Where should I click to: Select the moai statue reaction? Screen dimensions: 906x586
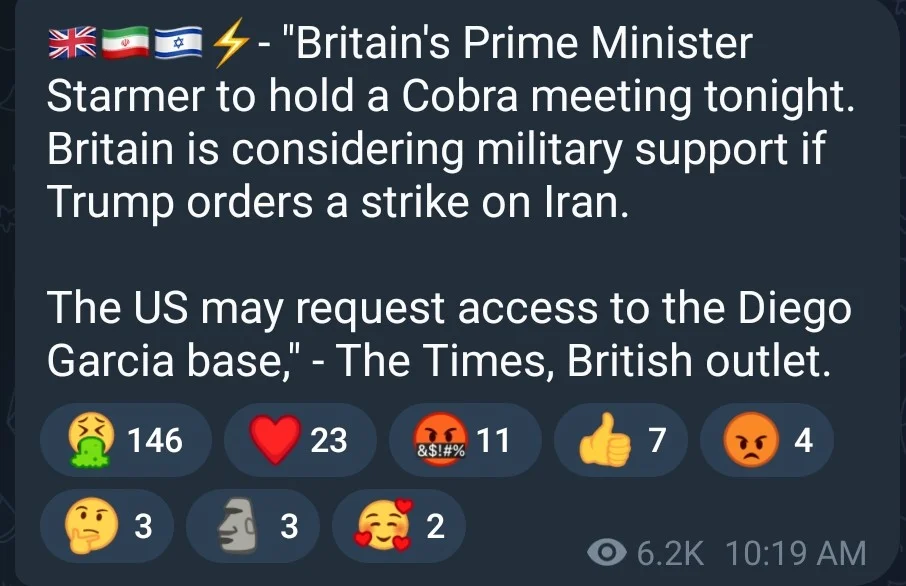(253, 526)
